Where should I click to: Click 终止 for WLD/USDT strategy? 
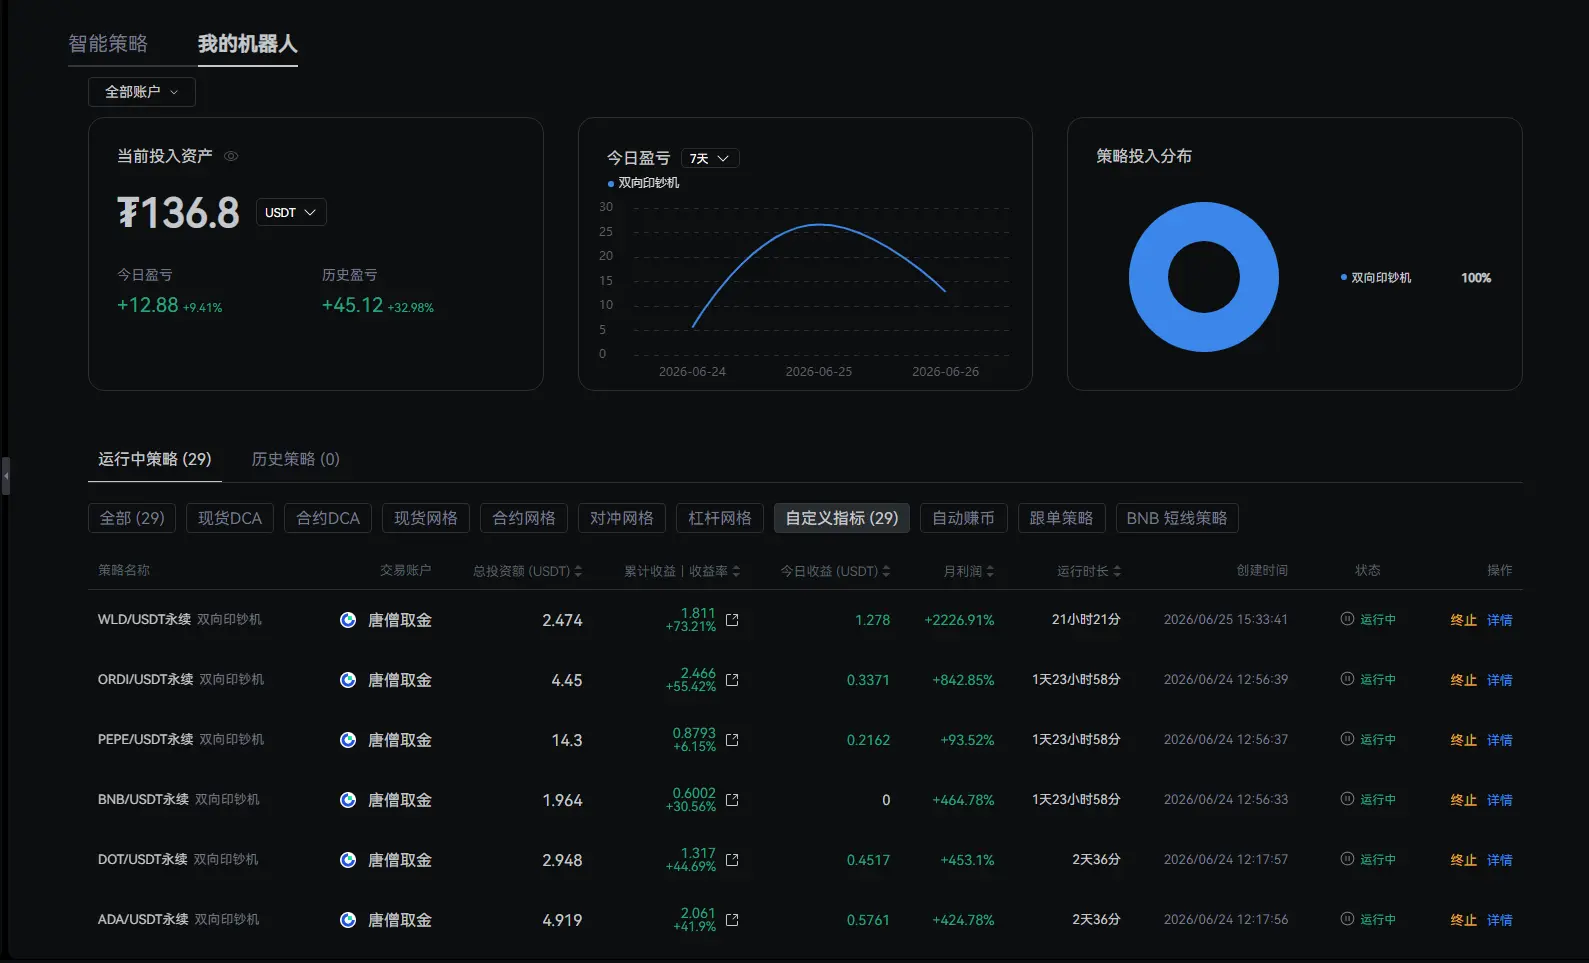[1464, 620]
